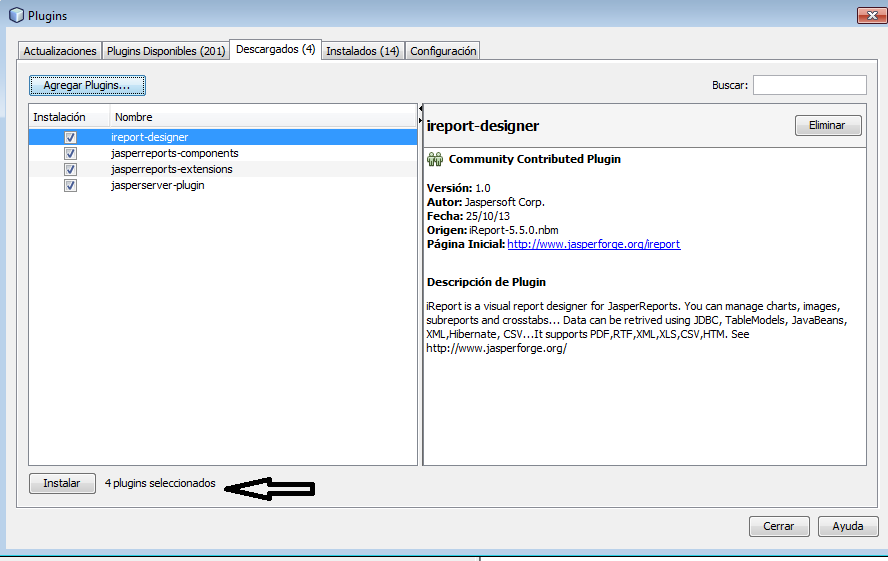The height and width of the screenshot is (561, 888).
Task: Select the jasperreports-components row
Action: coord(223,153)
